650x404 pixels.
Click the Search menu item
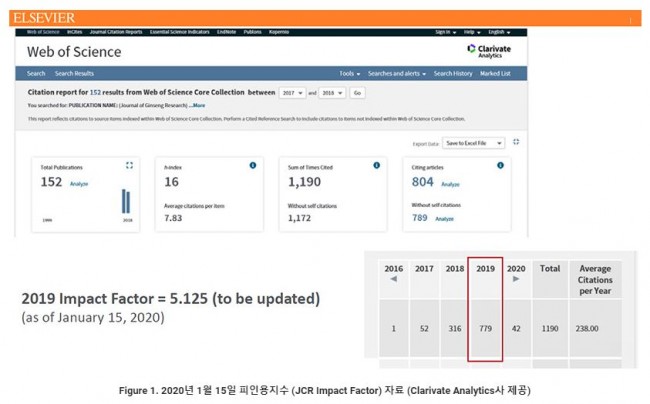tap(36, 73)
